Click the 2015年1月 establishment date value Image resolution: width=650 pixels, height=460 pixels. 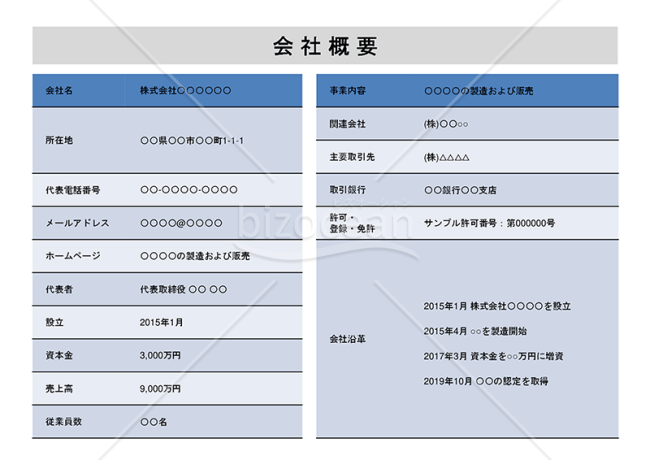click(162, 322)
